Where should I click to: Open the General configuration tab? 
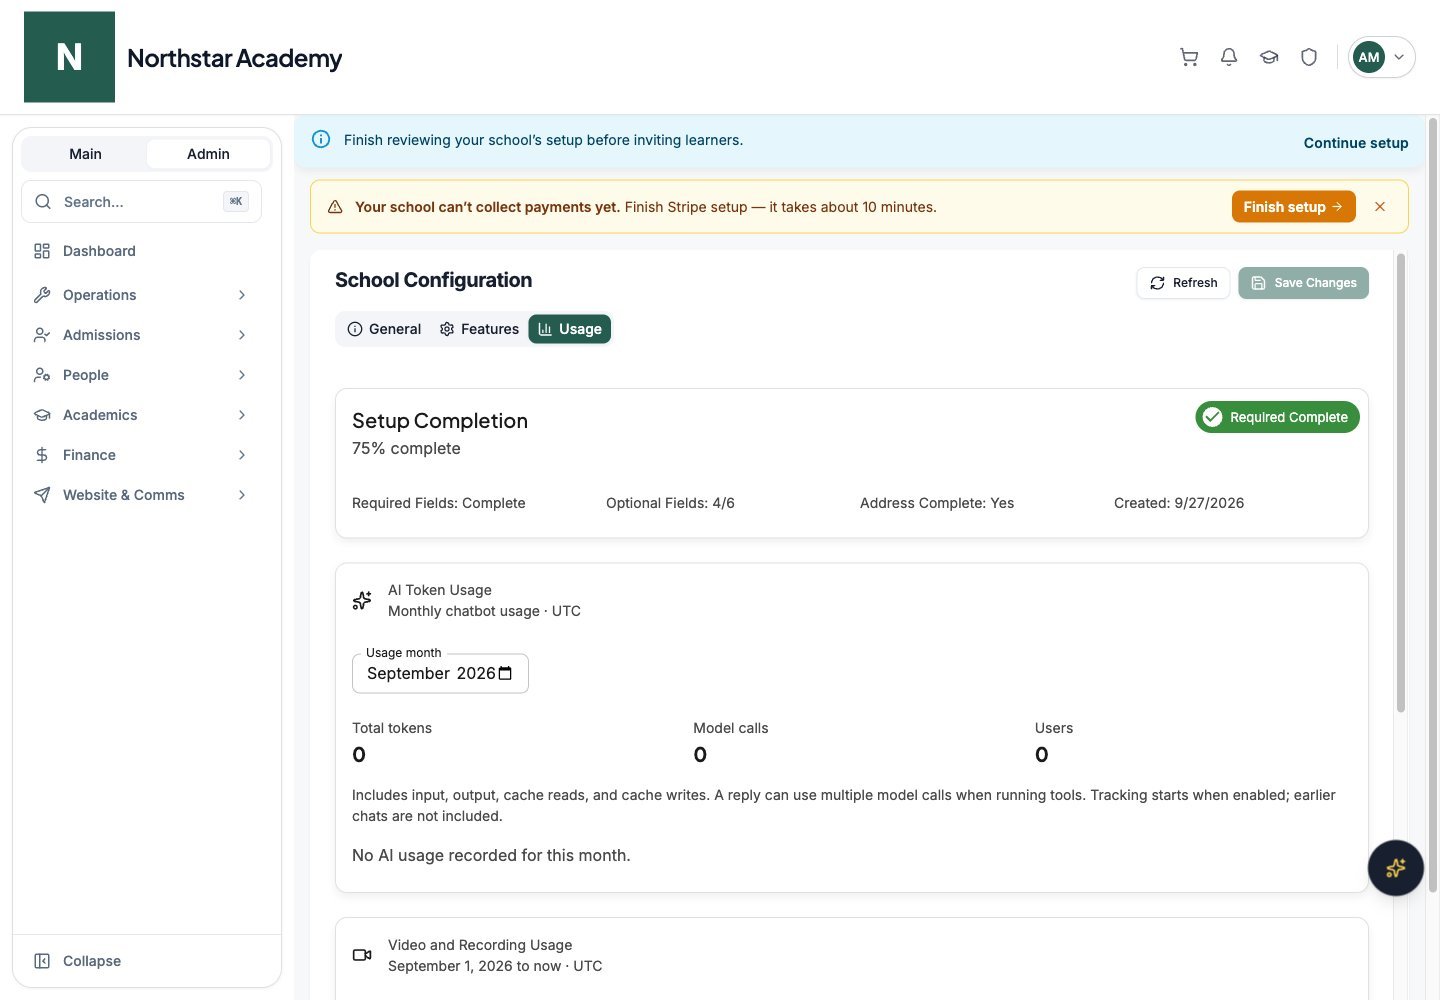(384, 329)
